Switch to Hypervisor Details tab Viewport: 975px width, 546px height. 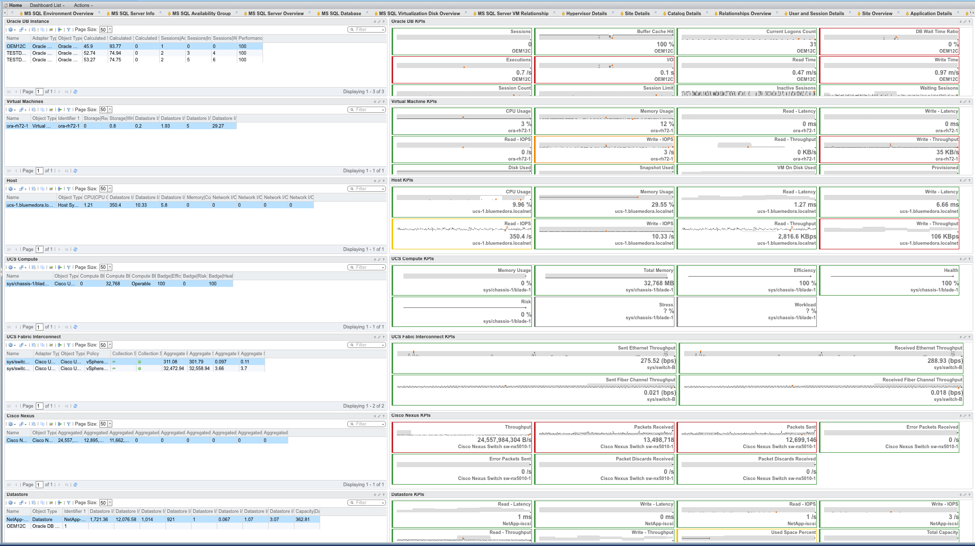(x=585, y=14)
